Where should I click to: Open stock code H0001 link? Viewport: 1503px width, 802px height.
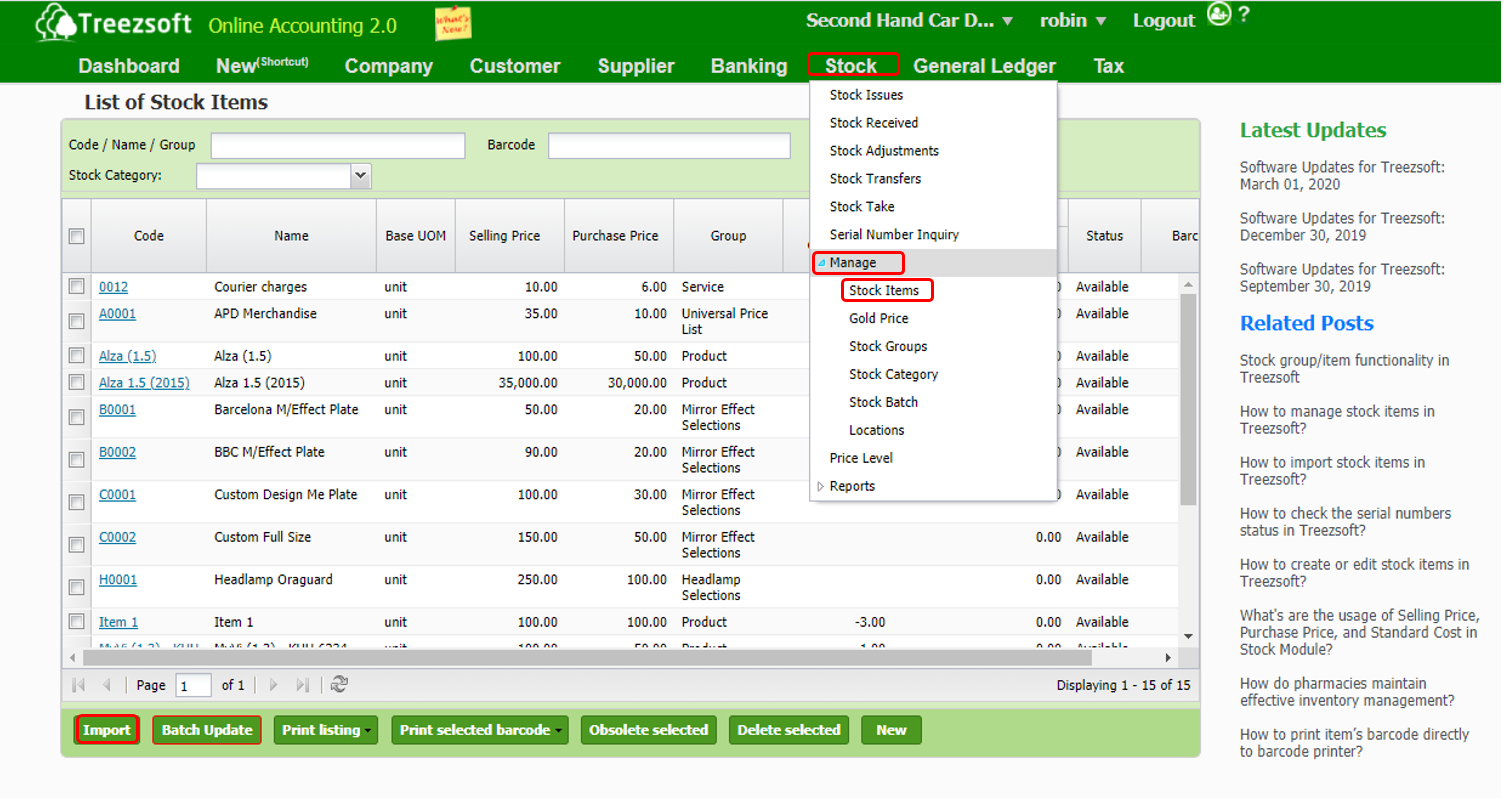point(118,580)
